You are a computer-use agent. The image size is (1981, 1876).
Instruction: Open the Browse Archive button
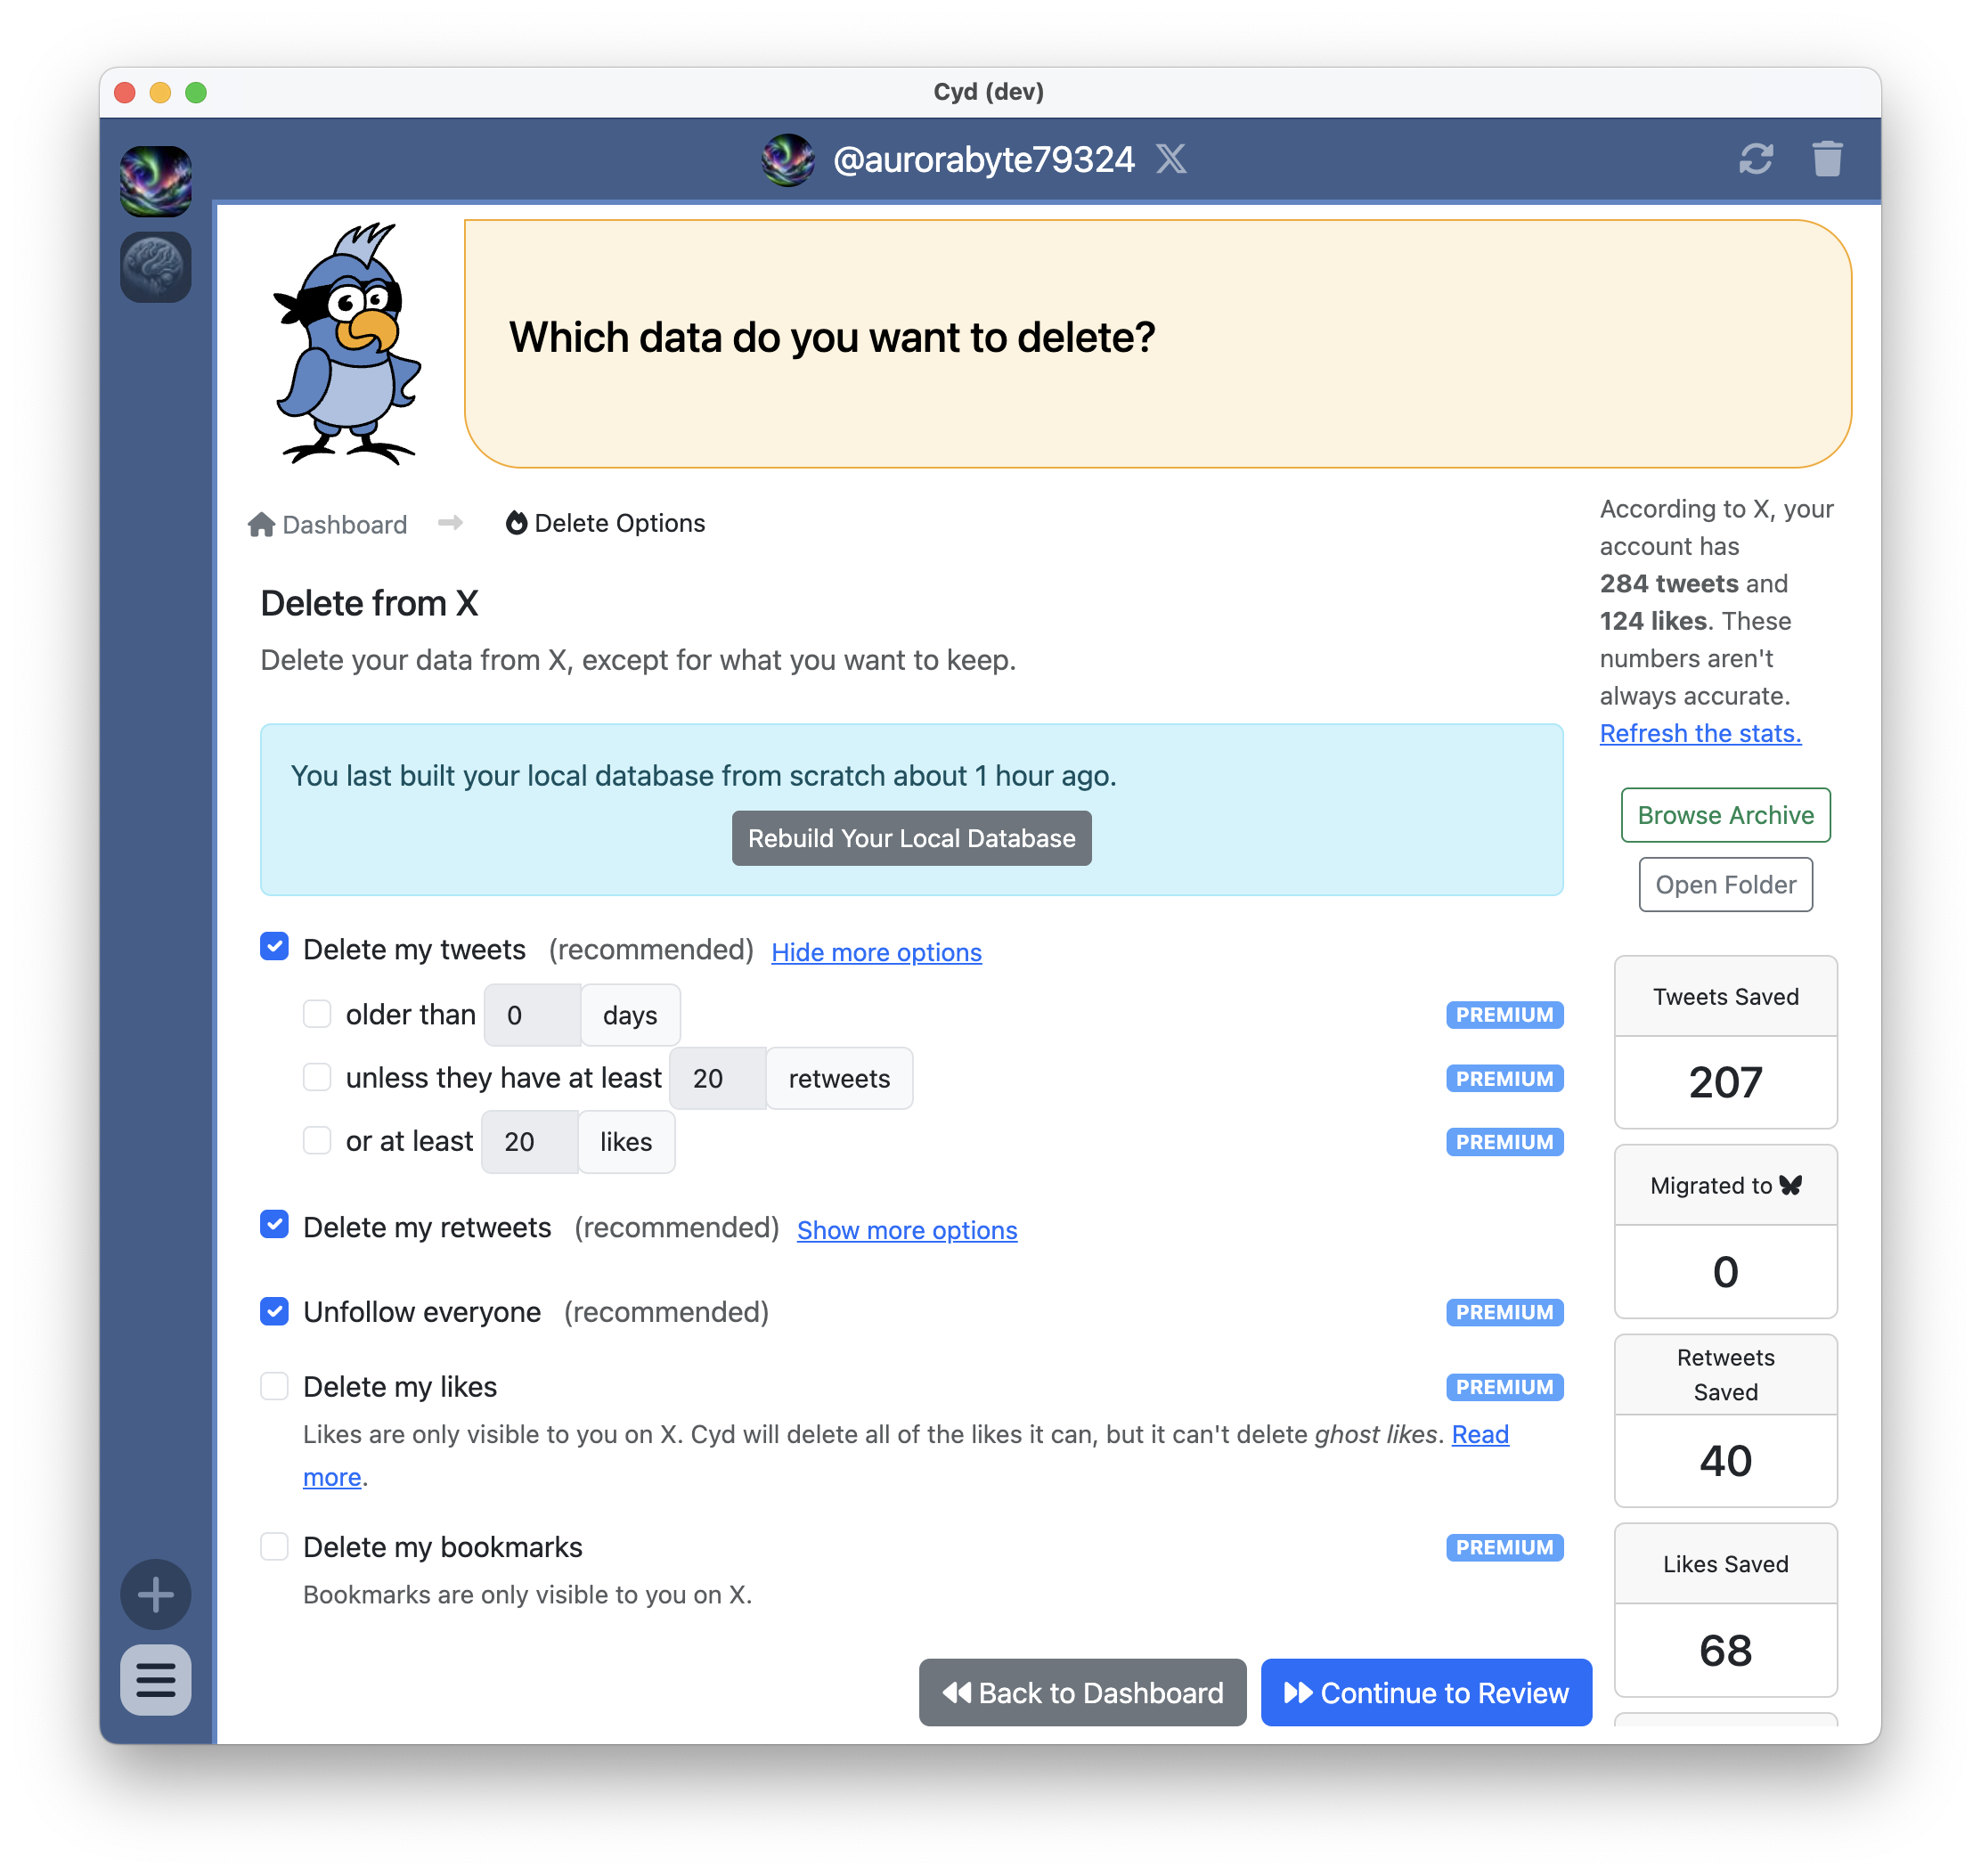click(1725, 815)
